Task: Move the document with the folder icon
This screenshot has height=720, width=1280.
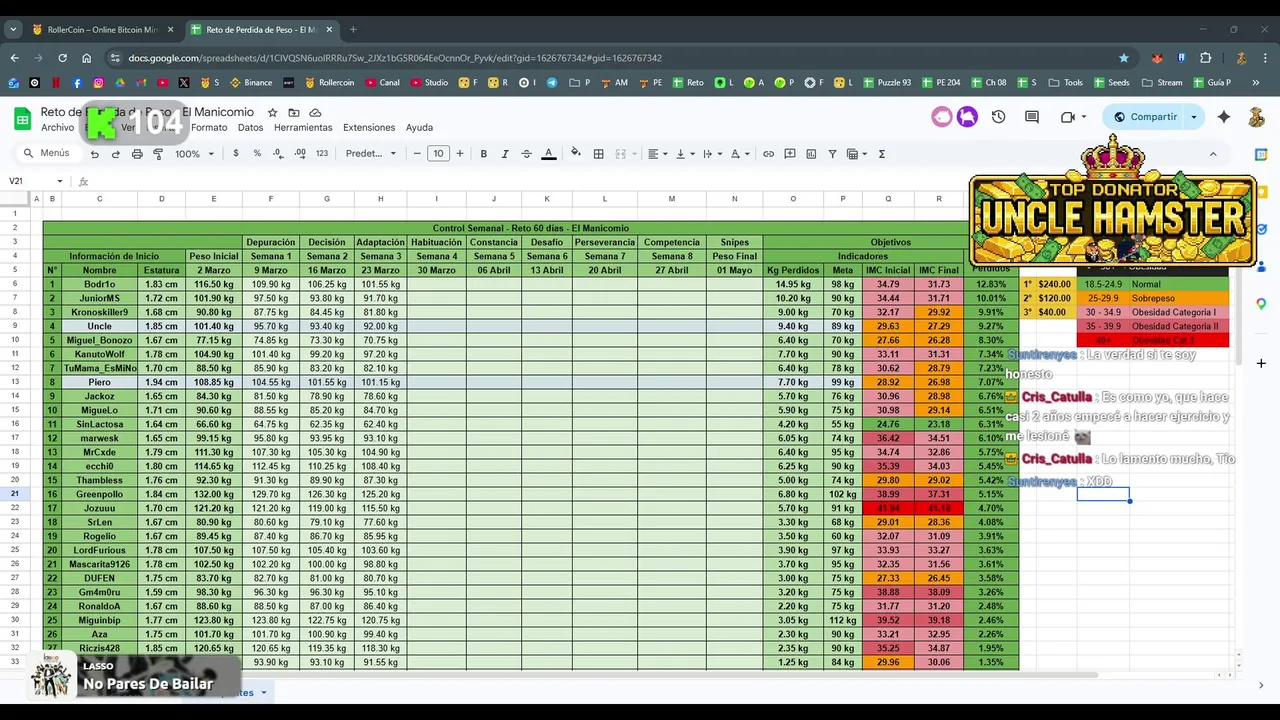Action: (x=294, y=113)
